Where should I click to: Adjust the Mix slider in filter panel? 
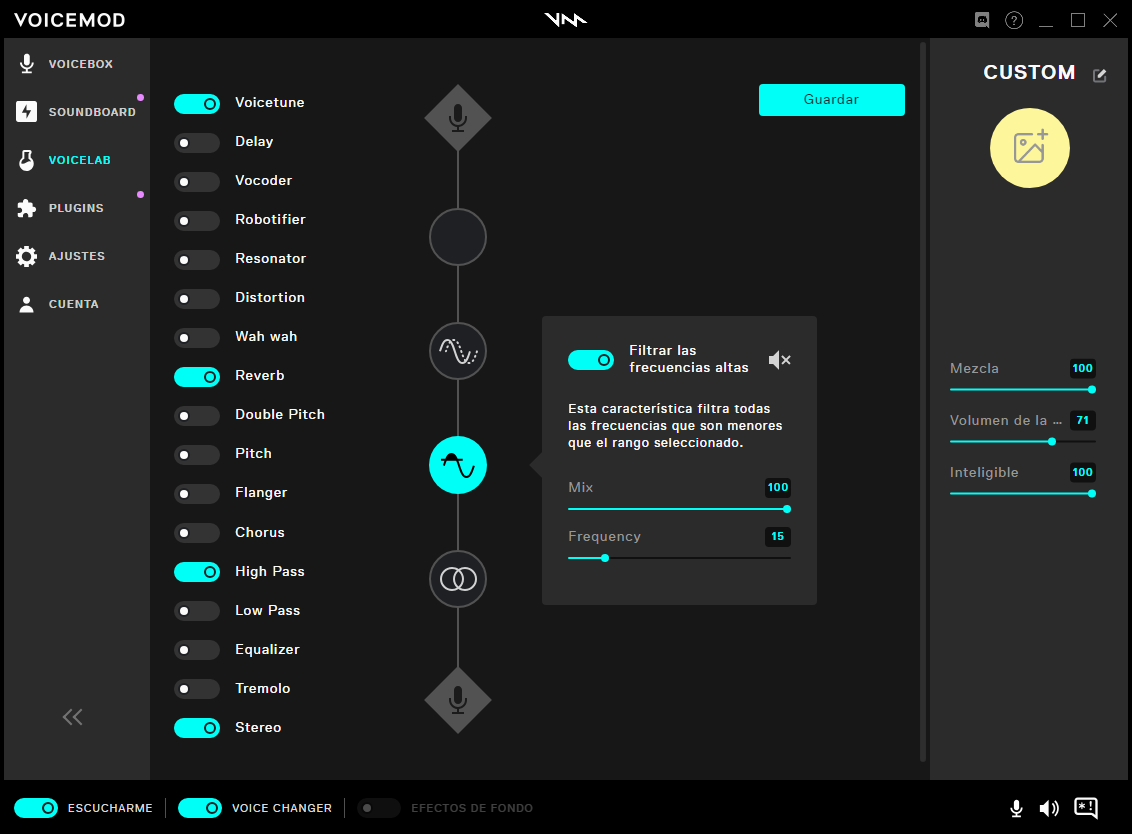[x=679, y=509]
